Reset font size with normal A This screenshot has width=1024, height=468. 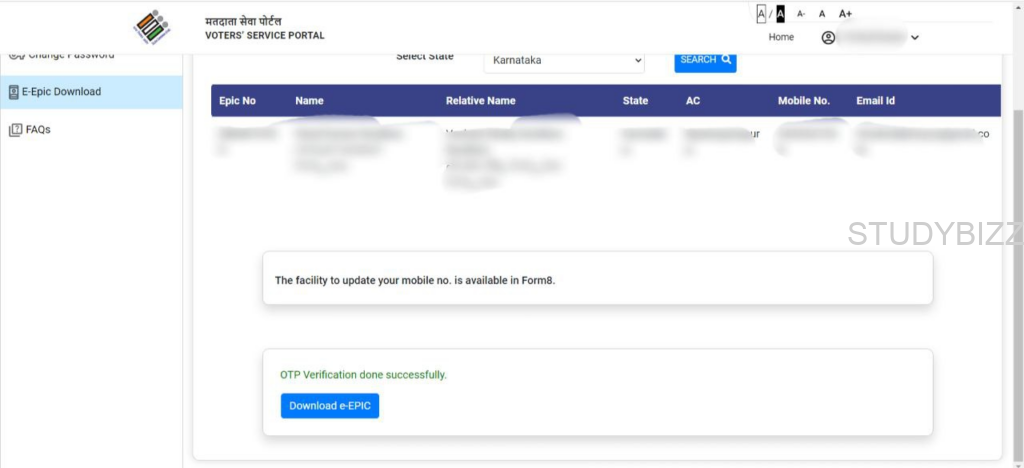(x=822, y=14)
